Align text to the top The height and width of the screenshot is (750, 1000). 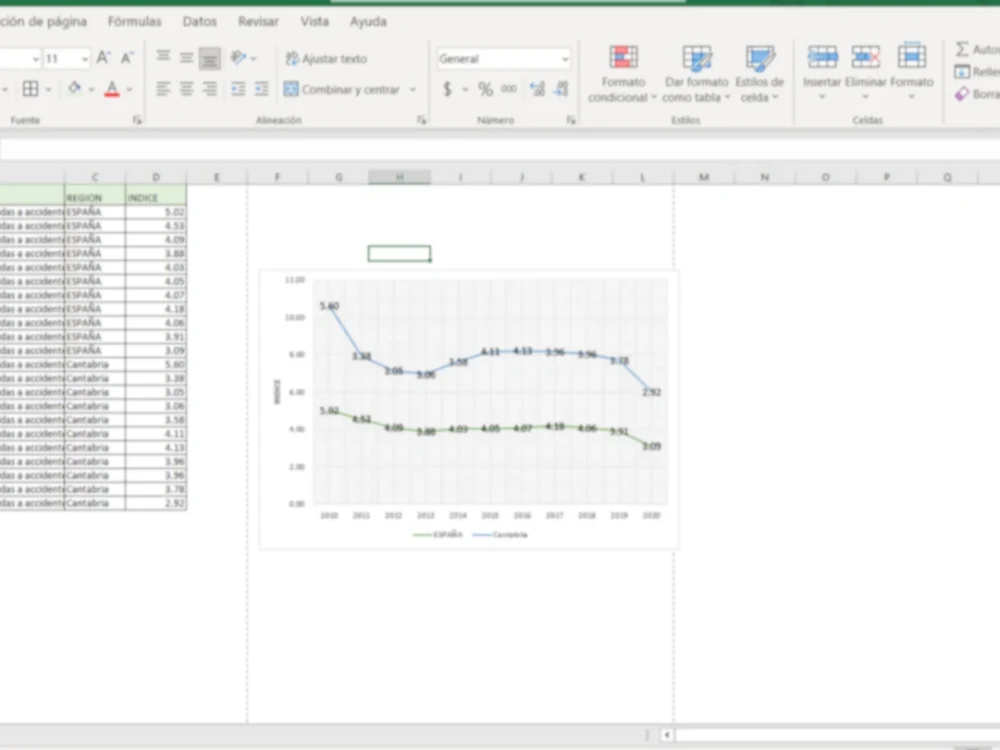[163, 57]
